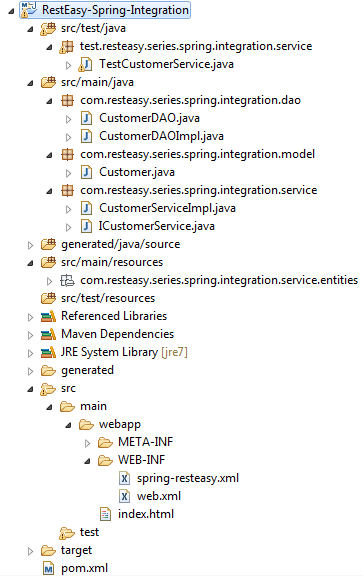Click the dao package icon
This screenshot has width=363, height=576.
point(67,100)
